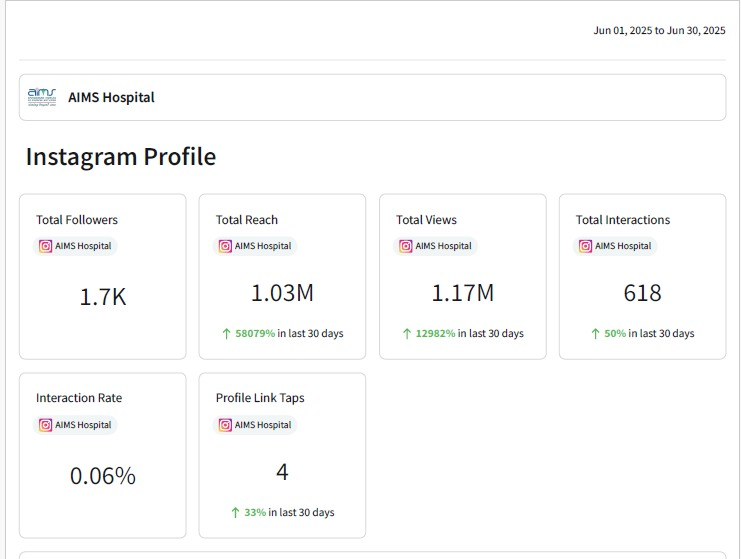Click the AIMS Hospital header name
This screenshot has height=559, width=741.
click(x=111, y=97)
